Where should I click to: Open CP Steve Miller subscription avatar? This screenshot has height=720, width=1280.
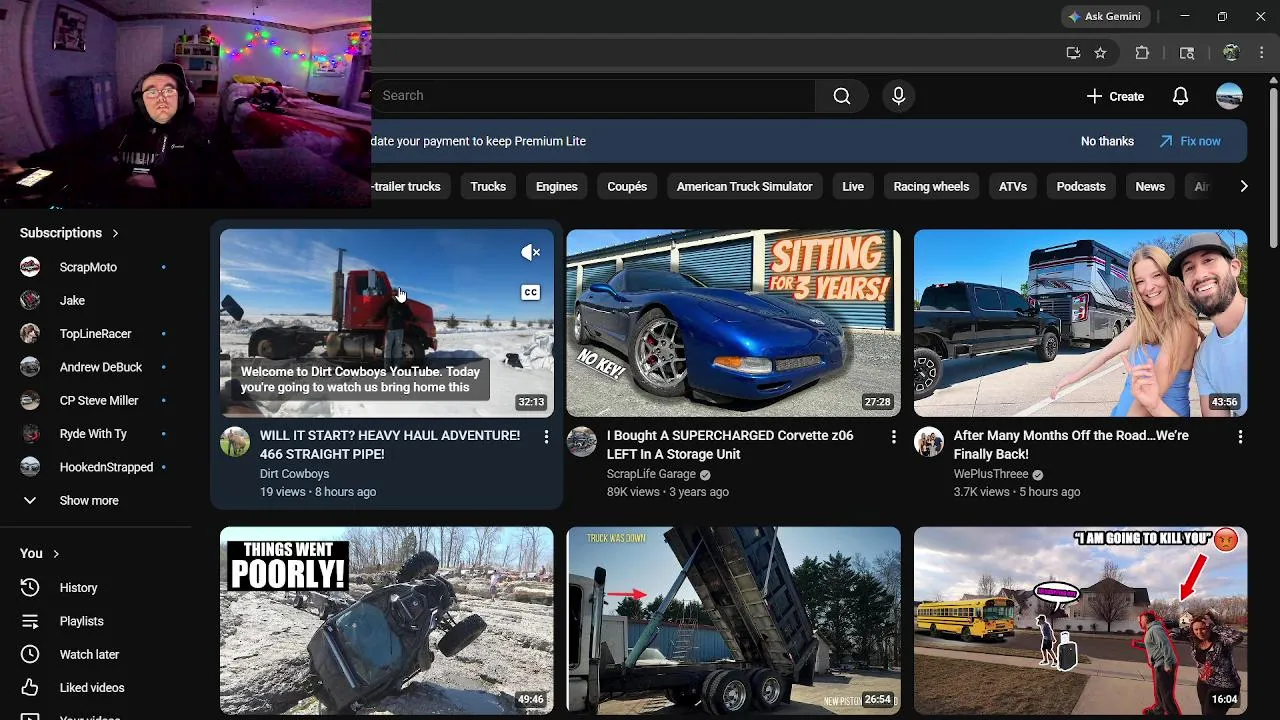[30, 400]
